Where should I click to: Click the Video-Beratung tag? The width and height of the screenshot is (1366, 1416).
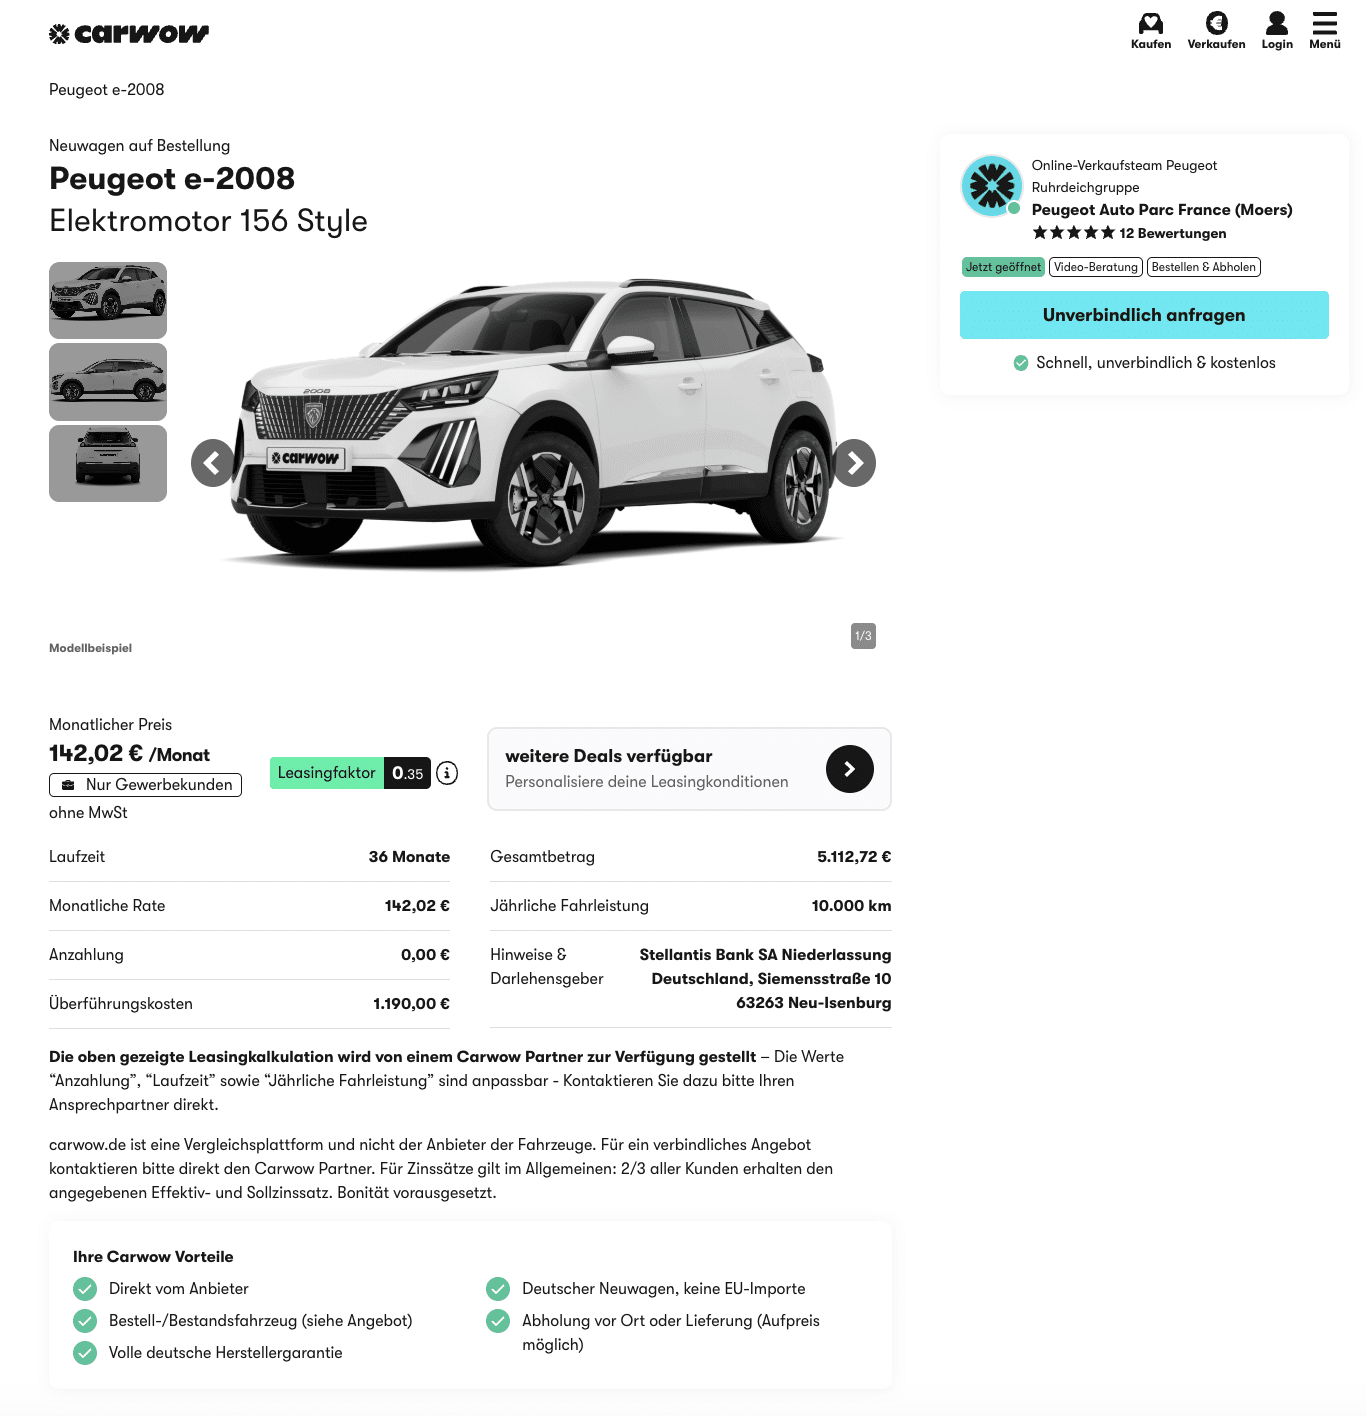(1096, 267)
